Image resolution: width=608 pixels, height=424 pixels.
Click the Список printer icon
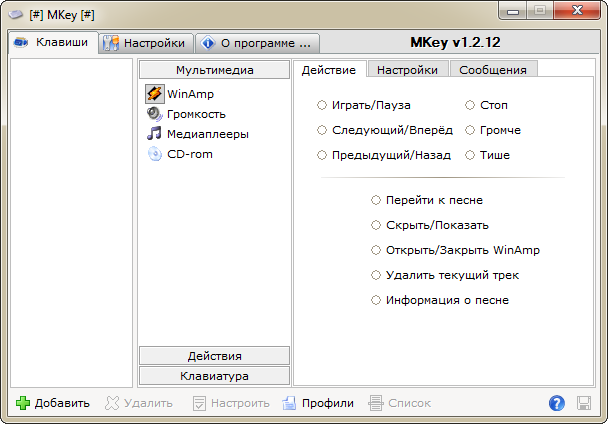tap(376, 403)
